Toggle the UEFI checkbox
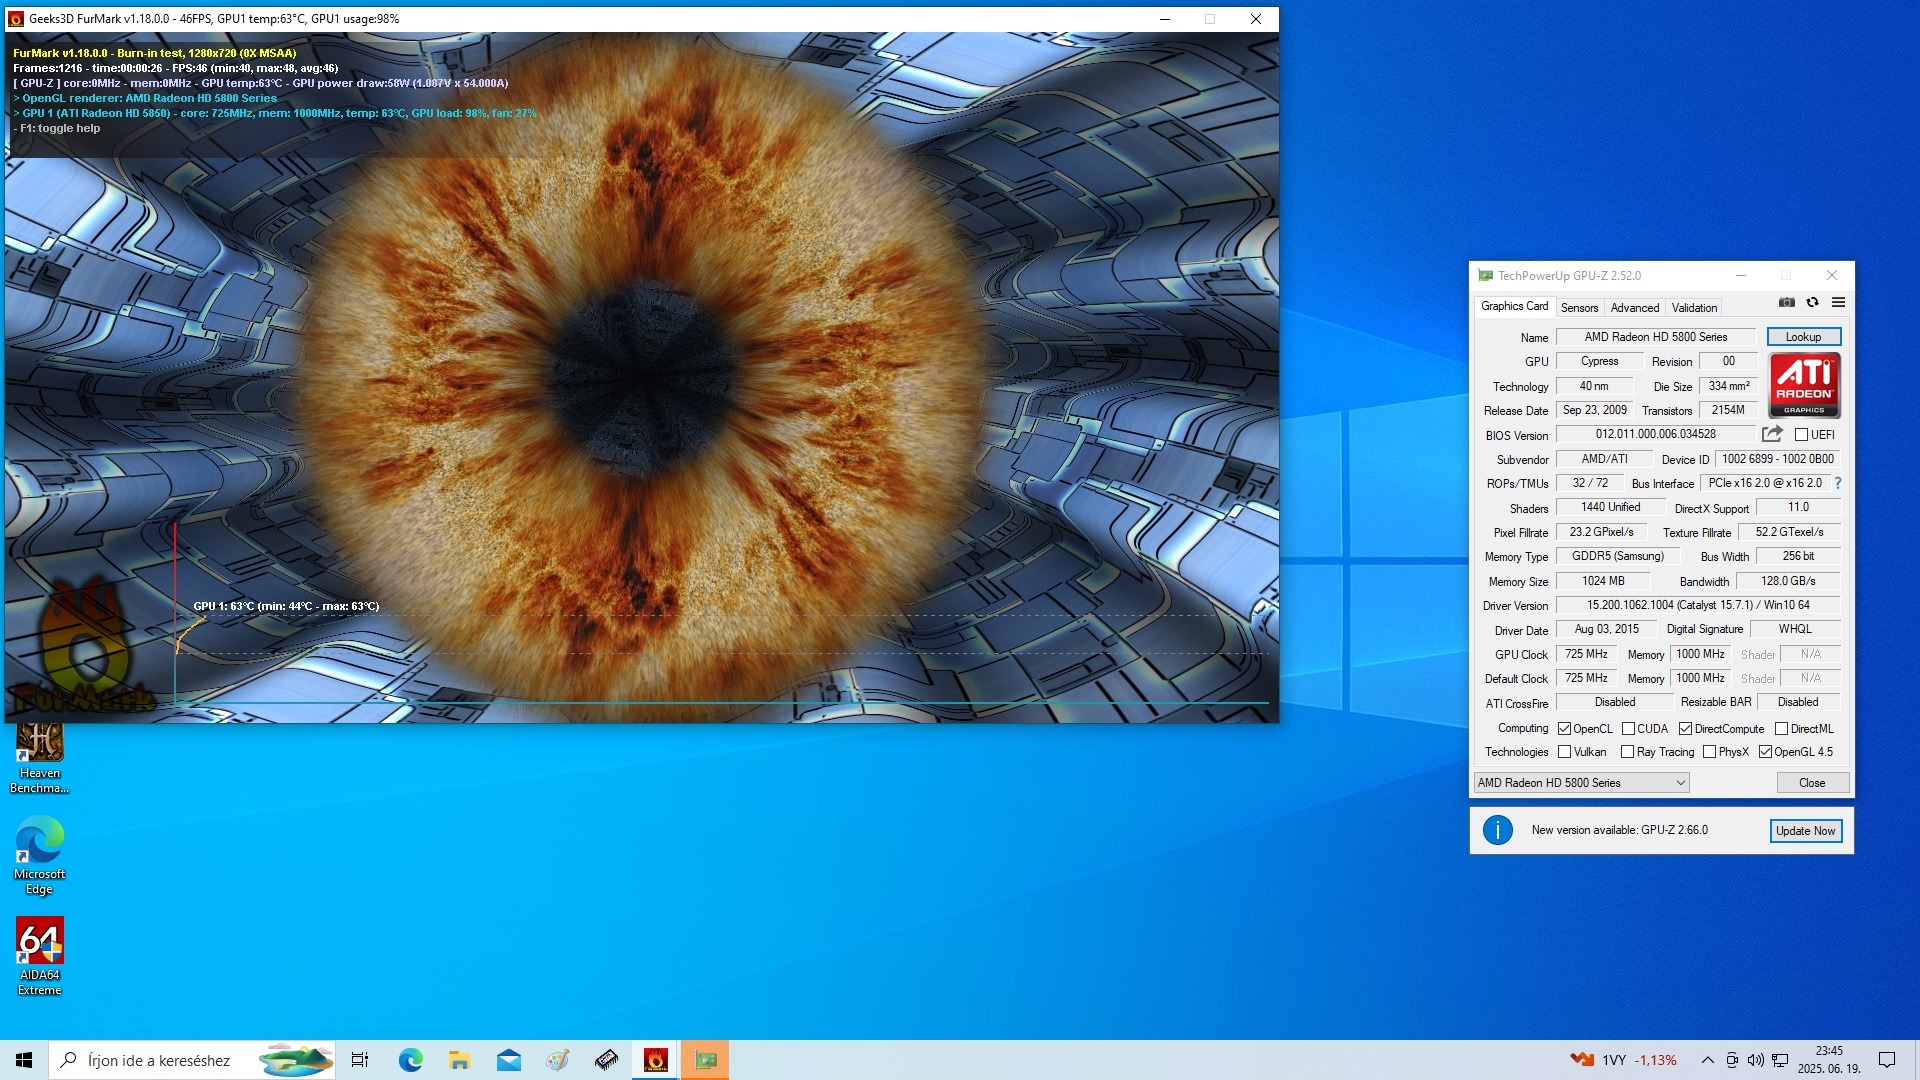 pyautogui.click(x=1801, y=435)
